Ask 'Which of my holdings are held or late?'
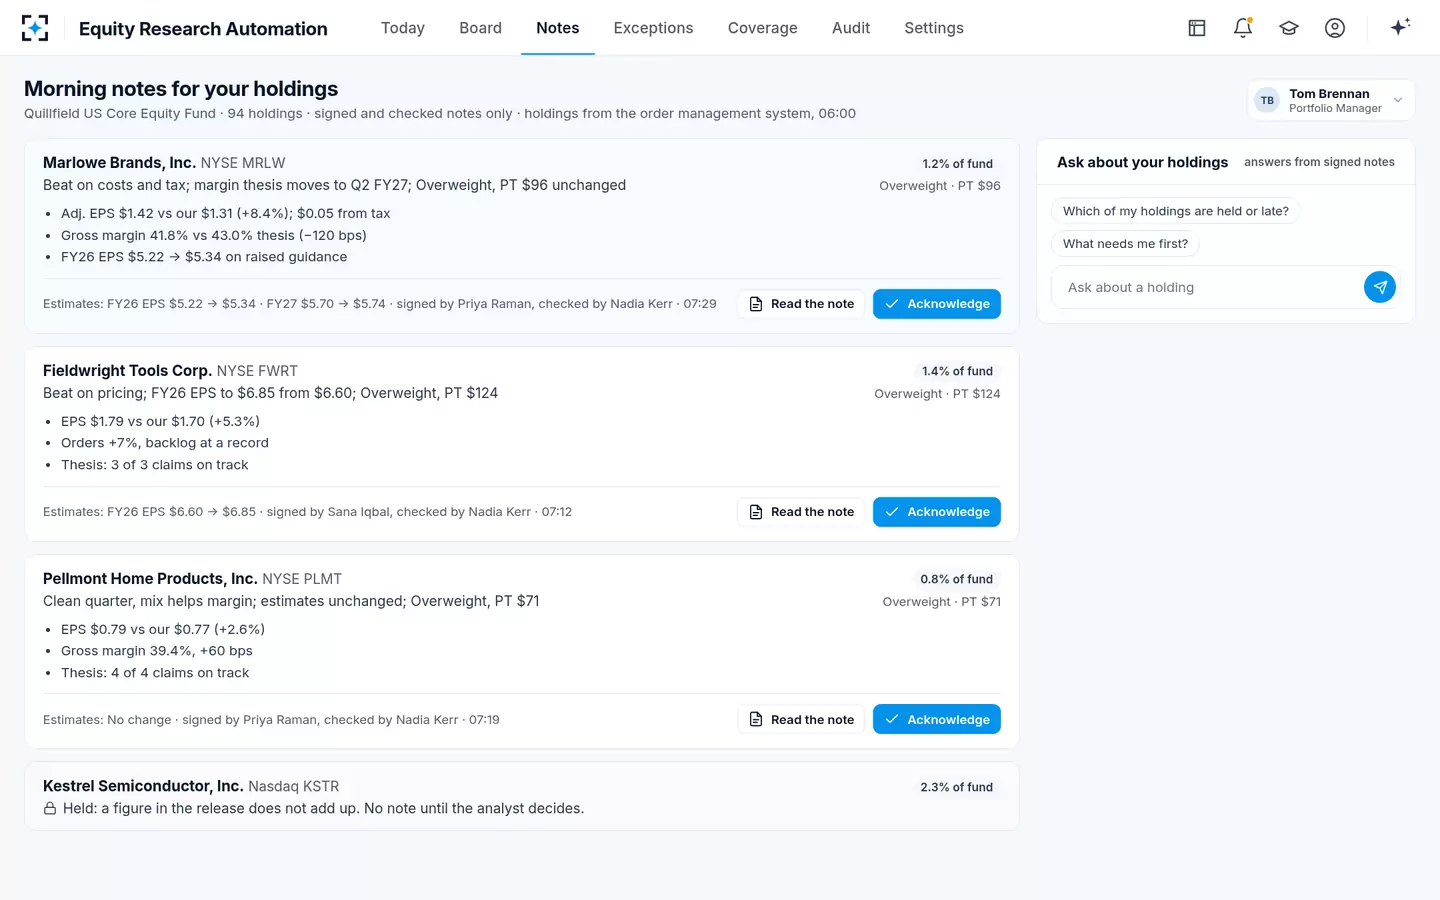 1175,211
